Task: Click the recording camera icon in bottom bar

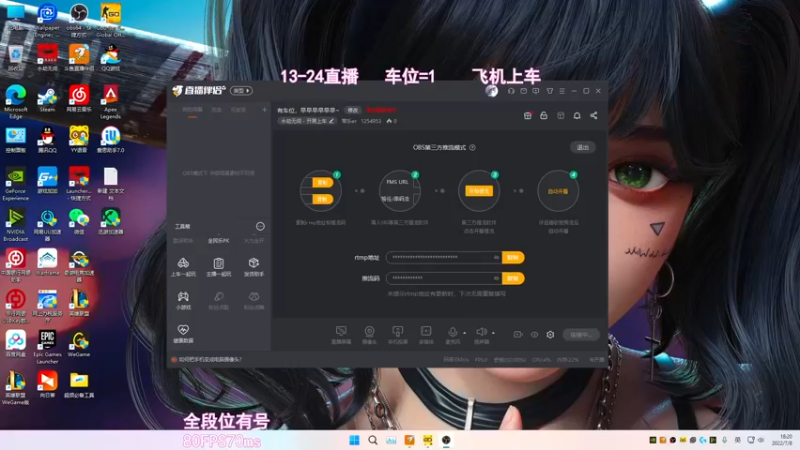Action: (518, 335)
